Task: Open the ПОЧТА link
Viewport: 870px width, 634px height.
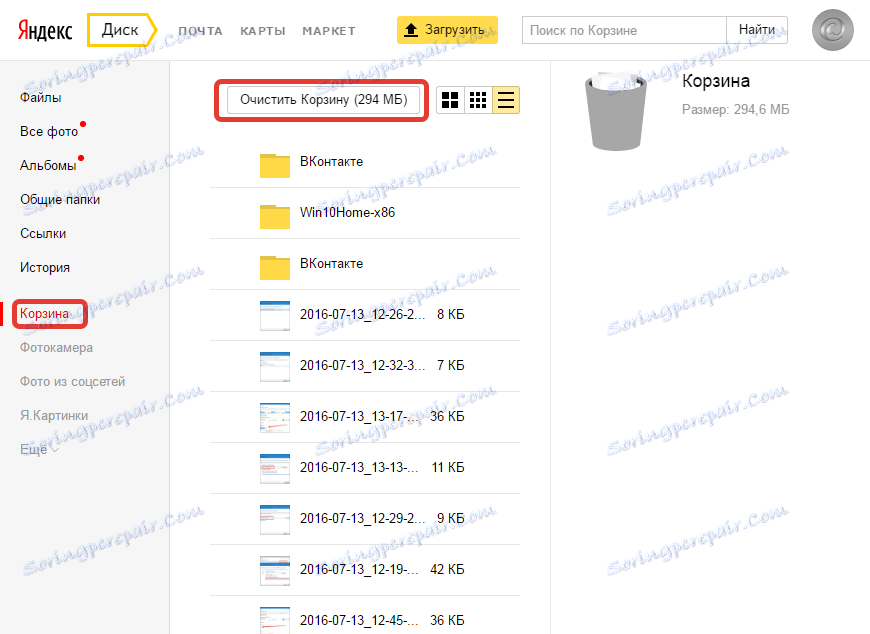Action: (200, 31)
